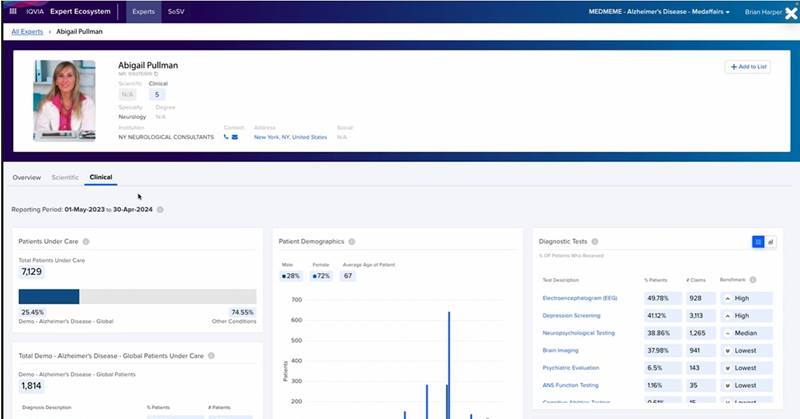Open the app grid menu icon
This screenshot has height=419, width=800.
(13, 11)
